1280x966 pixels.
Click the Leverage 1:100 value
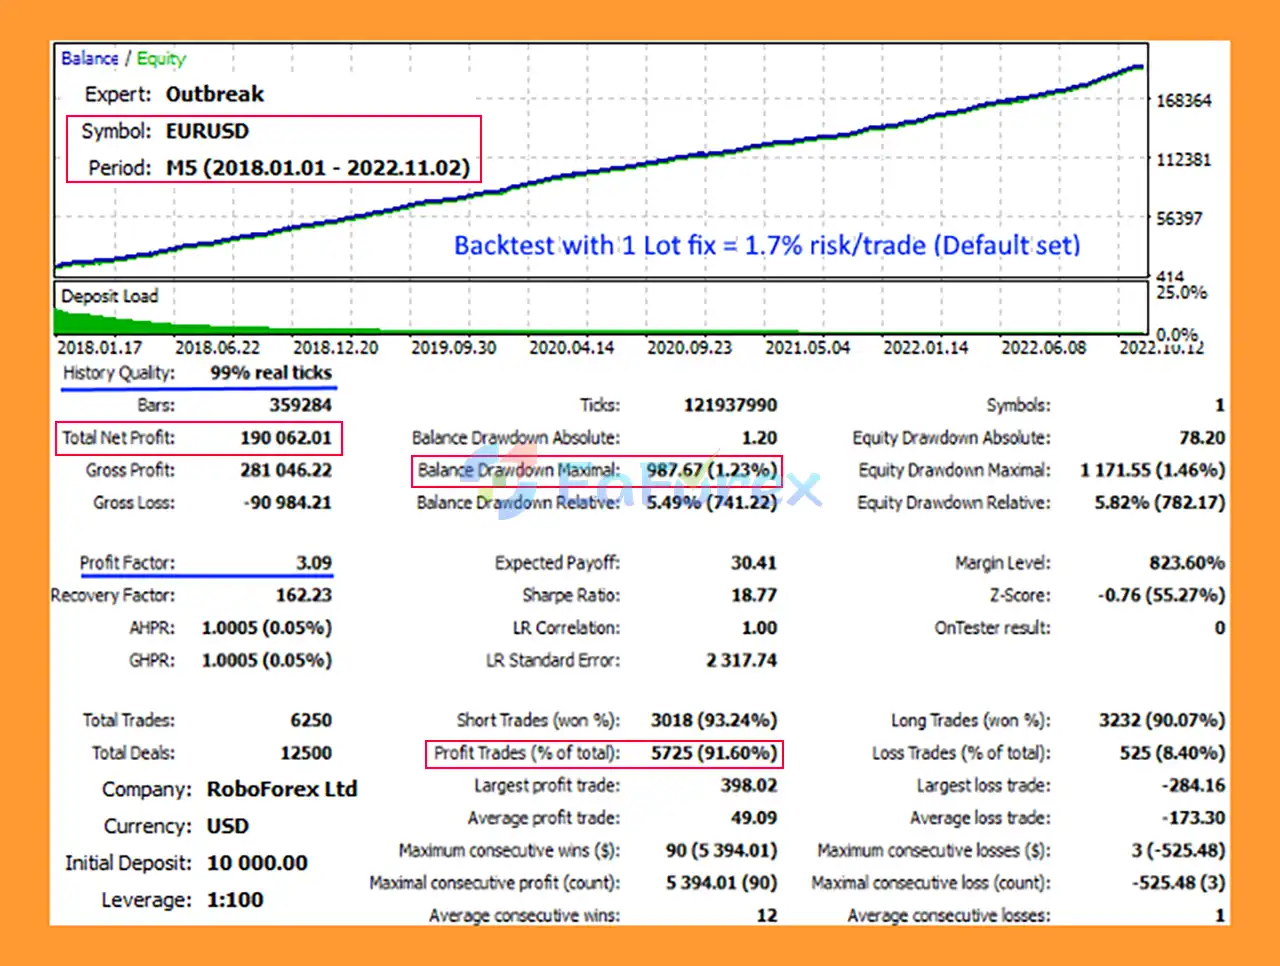pos(235,900)
